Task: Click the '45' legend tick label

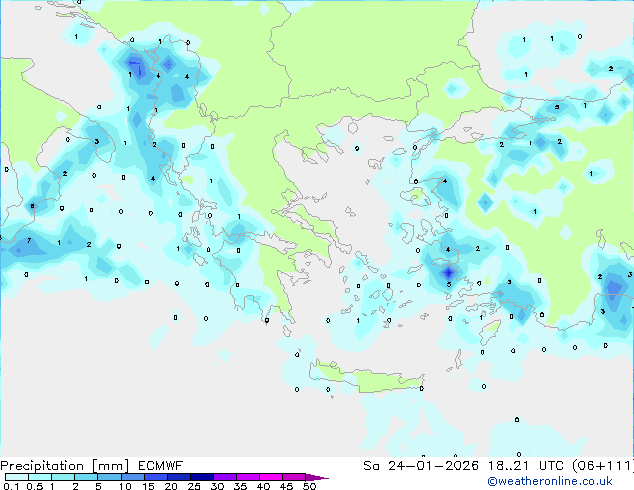Action: (x=287, y=486)
